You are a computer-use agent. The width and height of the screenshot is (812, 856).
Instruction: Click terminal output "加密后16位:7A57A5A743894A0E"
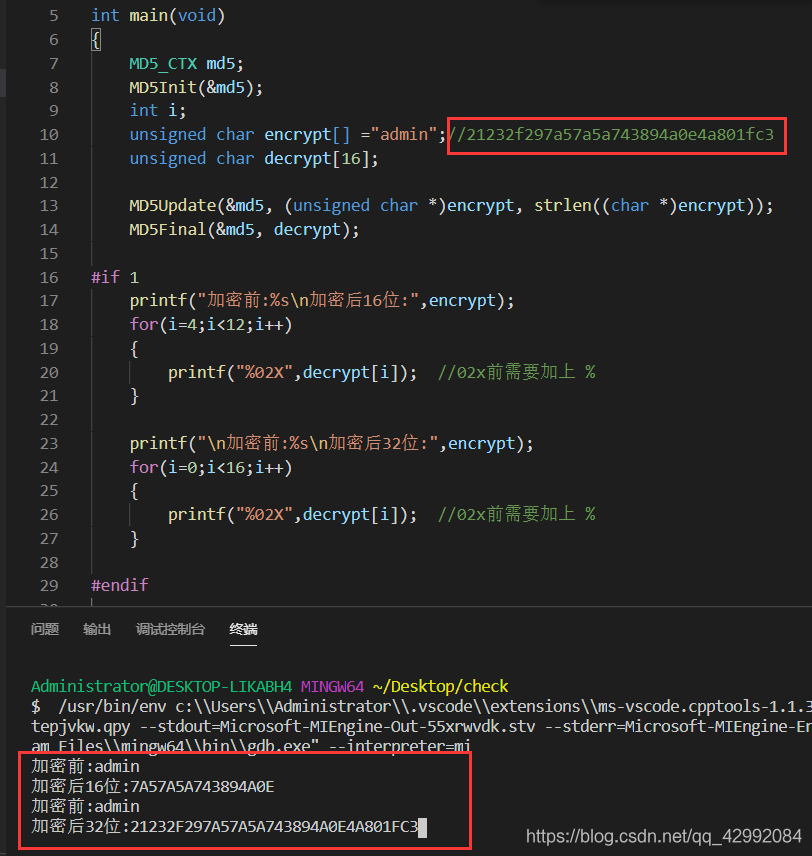point(153,786)
